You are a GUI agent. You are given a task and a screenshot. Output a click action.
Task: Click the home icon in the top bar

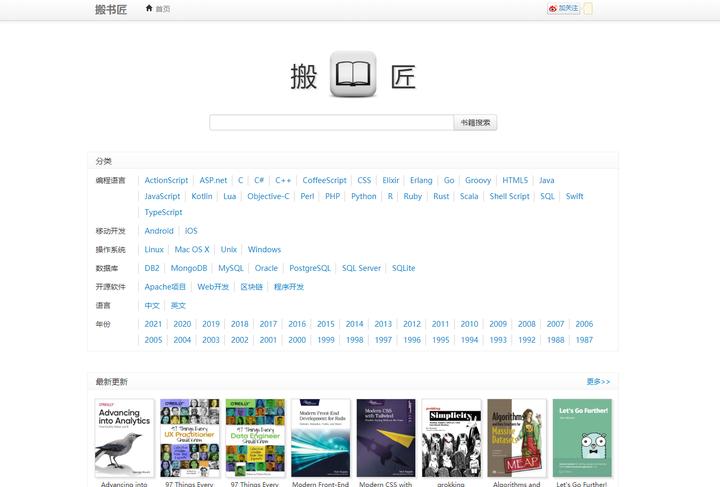149,8
